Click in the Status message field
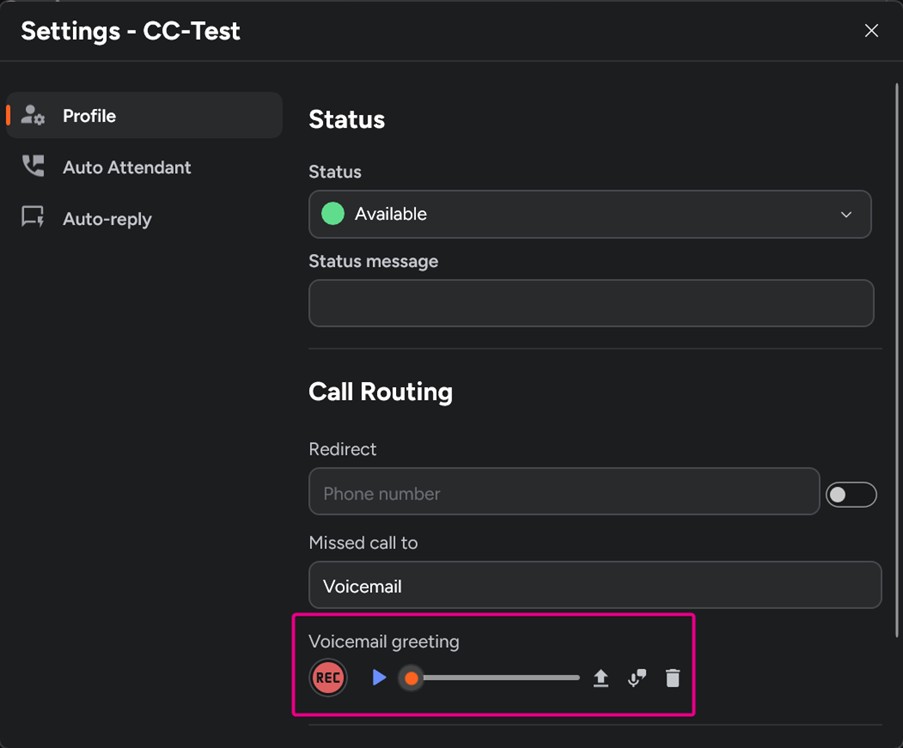 click(591, 303)
